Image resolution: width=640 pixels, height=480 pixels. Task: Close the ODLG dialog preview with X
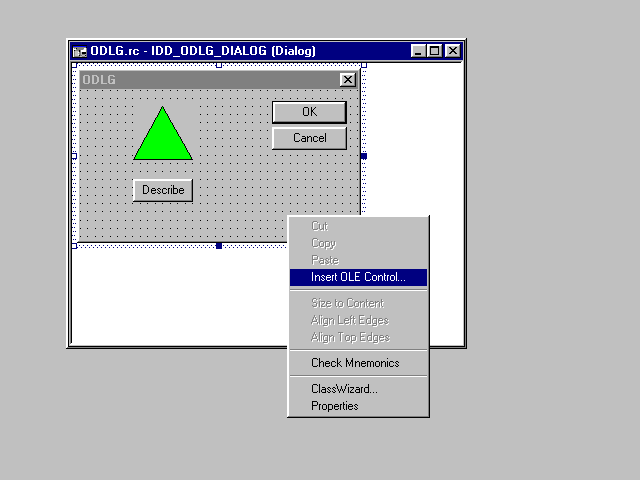(347, 80)
